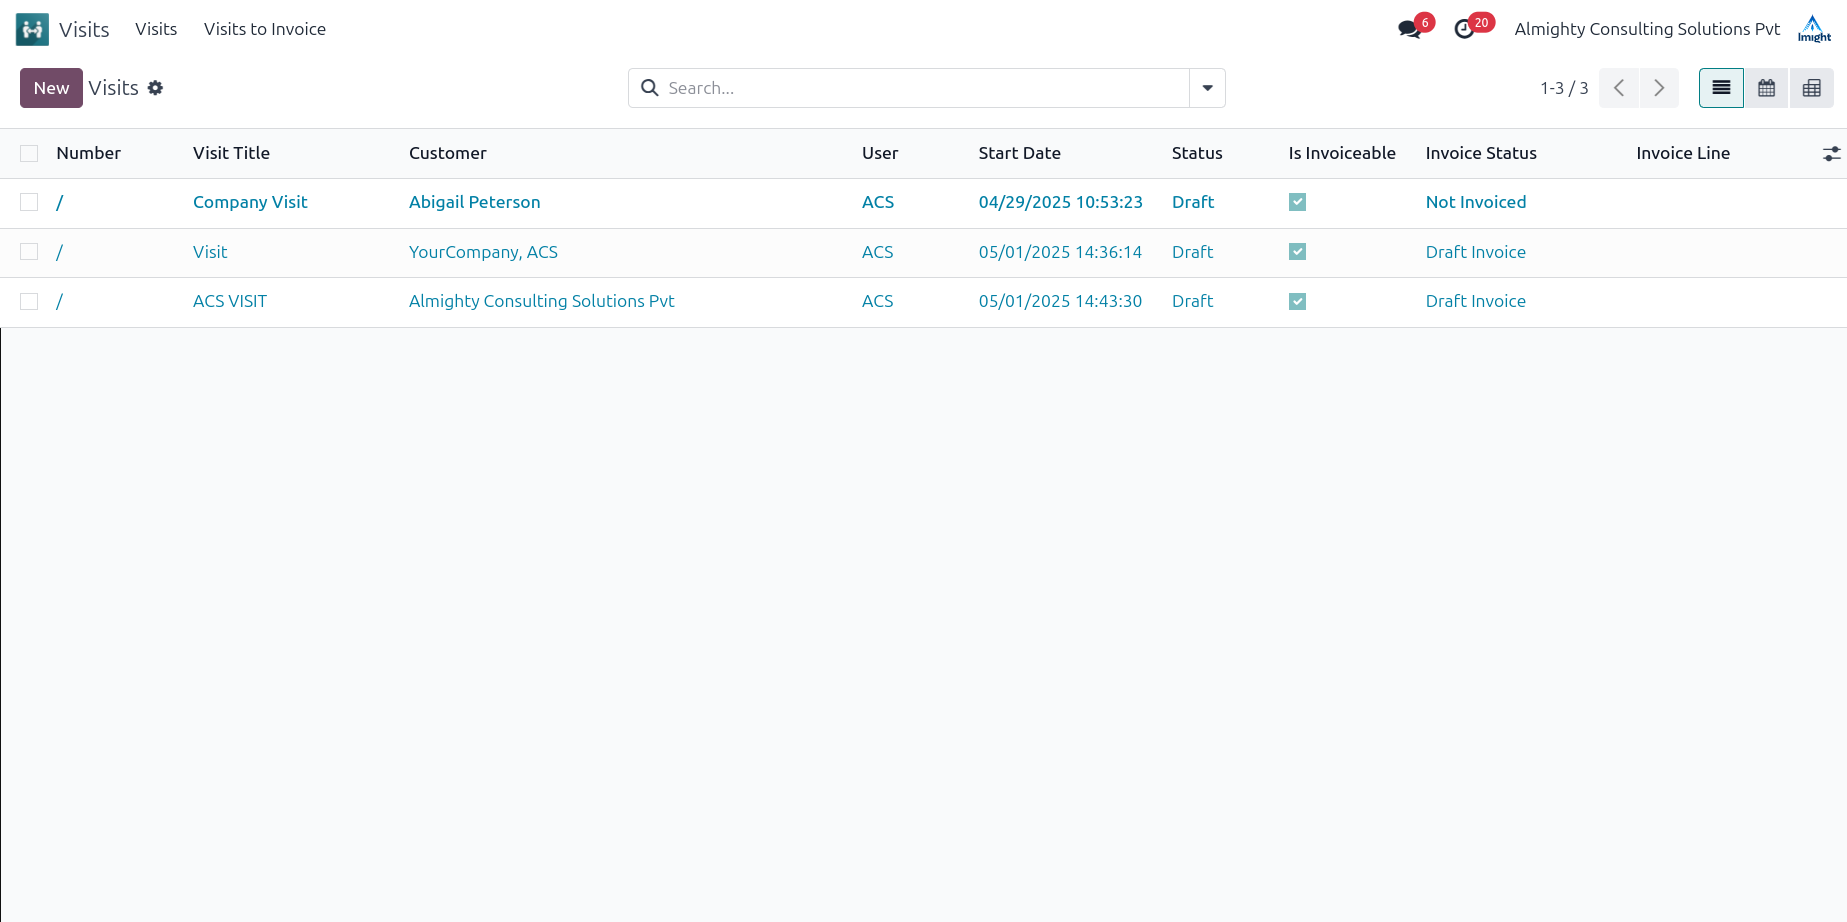1847x922 pixels.
Task: Go to next page of records
Action: [x=1659, y=88]
